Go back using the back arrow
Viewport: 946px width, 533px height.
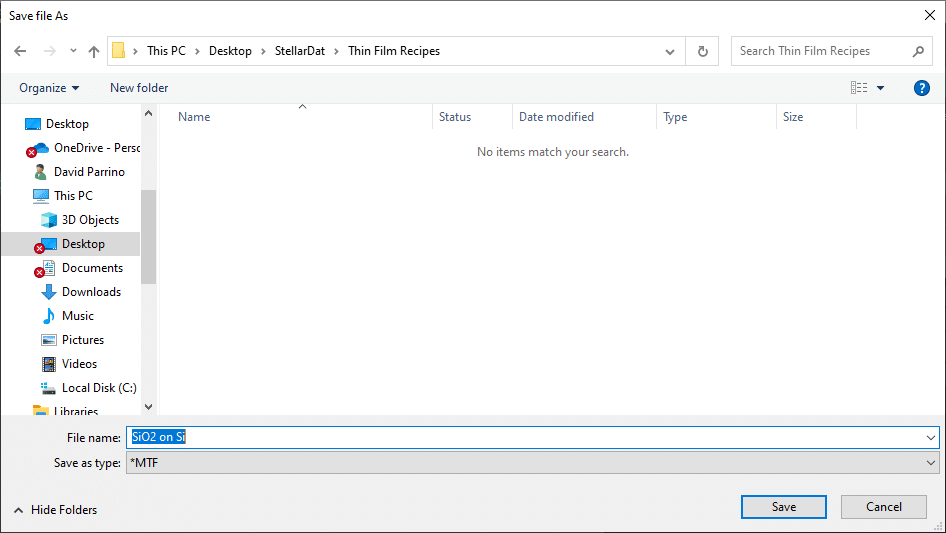pyautogui.click(x=20, y=51)
